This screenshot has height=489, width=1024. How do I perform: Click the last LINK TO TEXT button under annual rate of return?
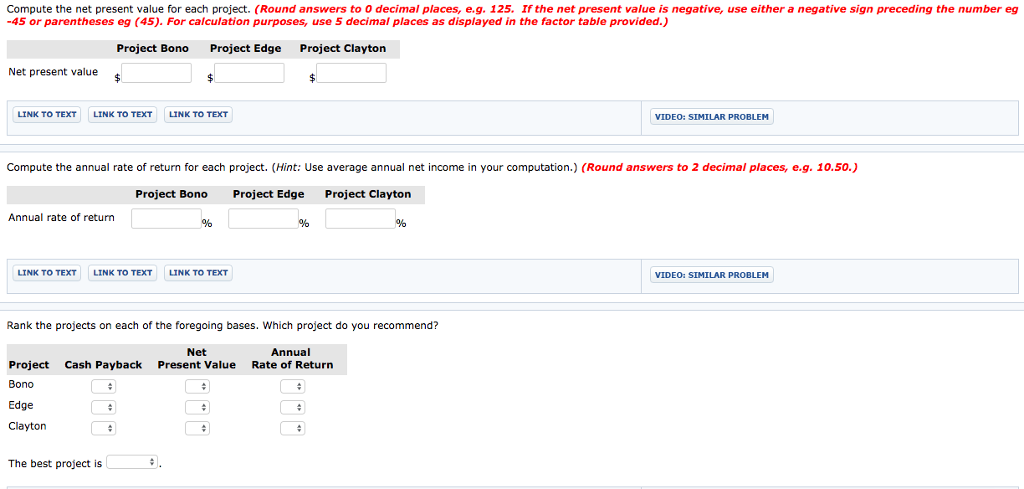click(198, 273)
